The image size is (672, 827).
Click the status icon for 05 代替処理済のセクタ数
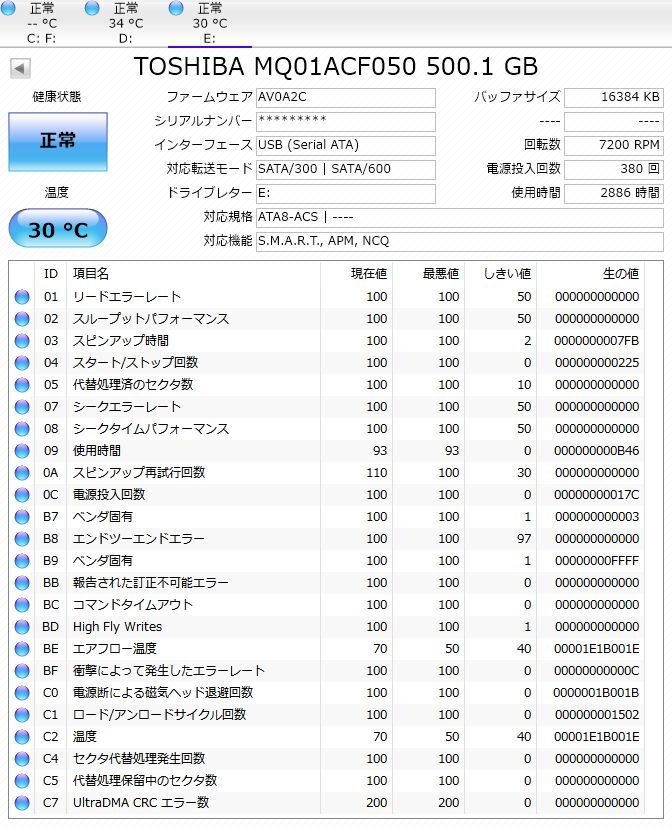[22, 385]
